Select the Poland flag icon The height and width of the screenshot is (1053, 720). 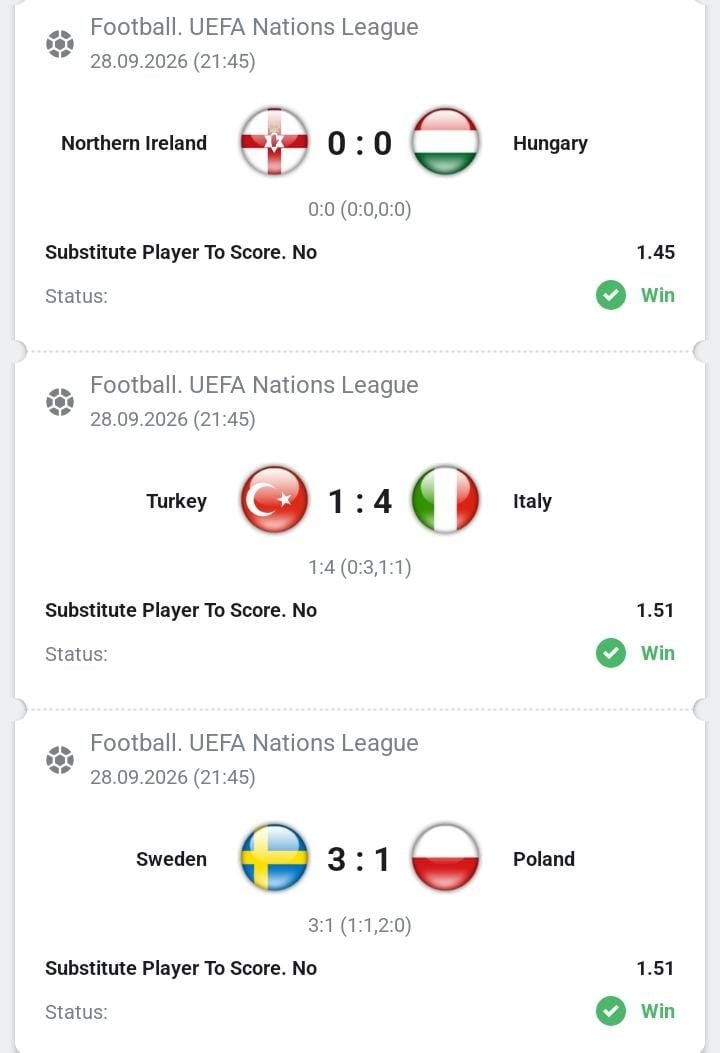pyautogui.click(x=445, y=858)
